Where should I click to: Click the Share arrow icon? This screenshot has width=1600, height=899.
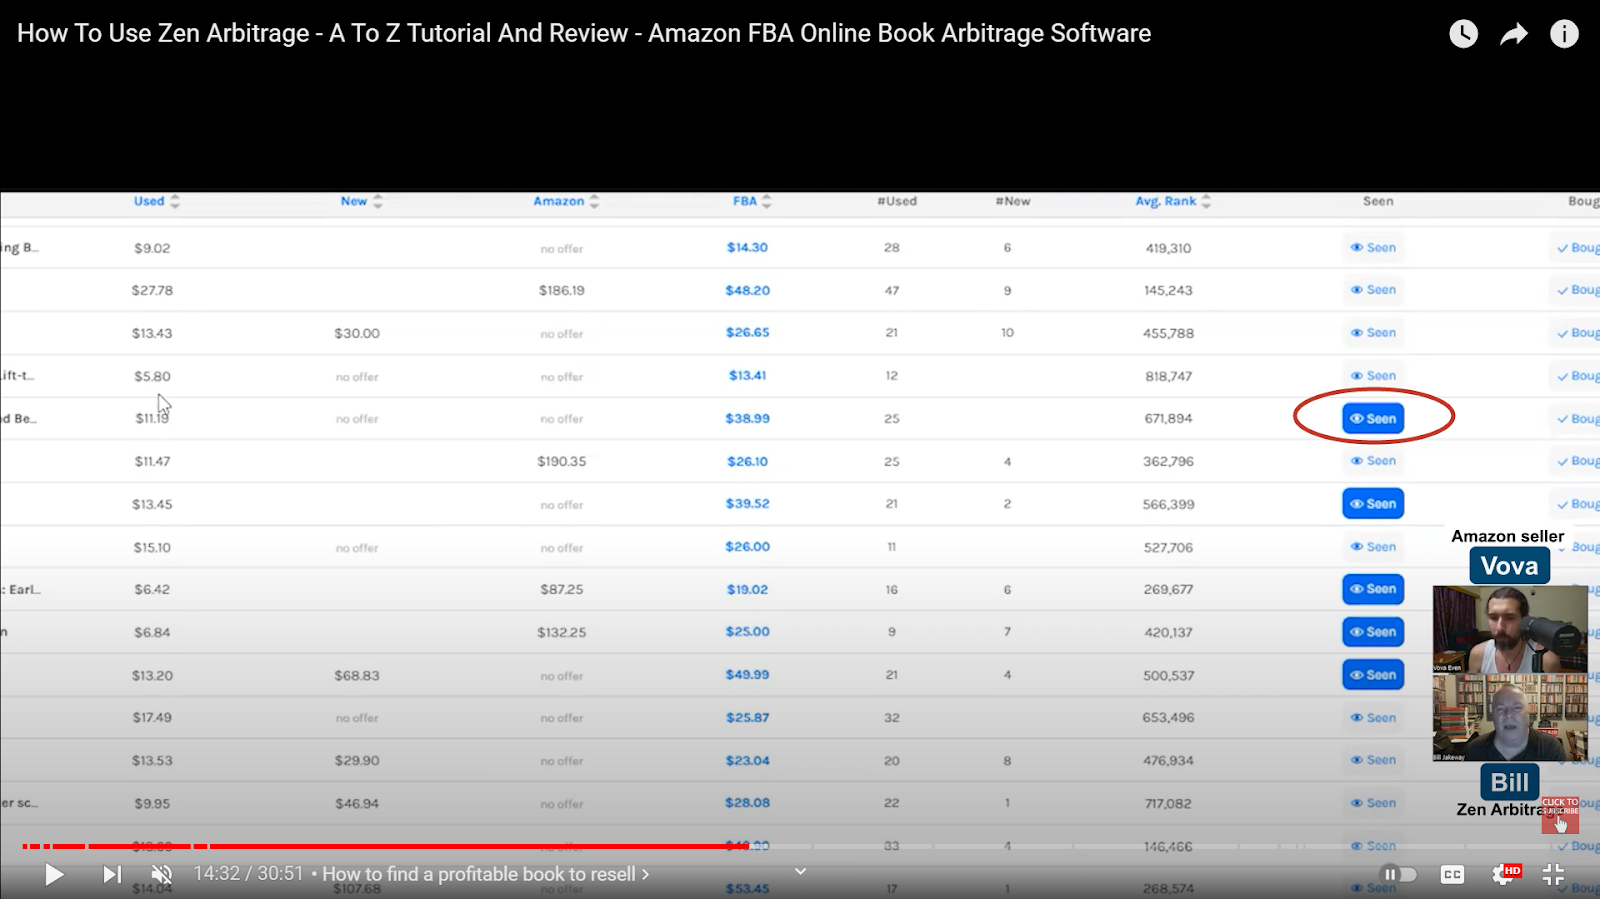click(1514, 34)
